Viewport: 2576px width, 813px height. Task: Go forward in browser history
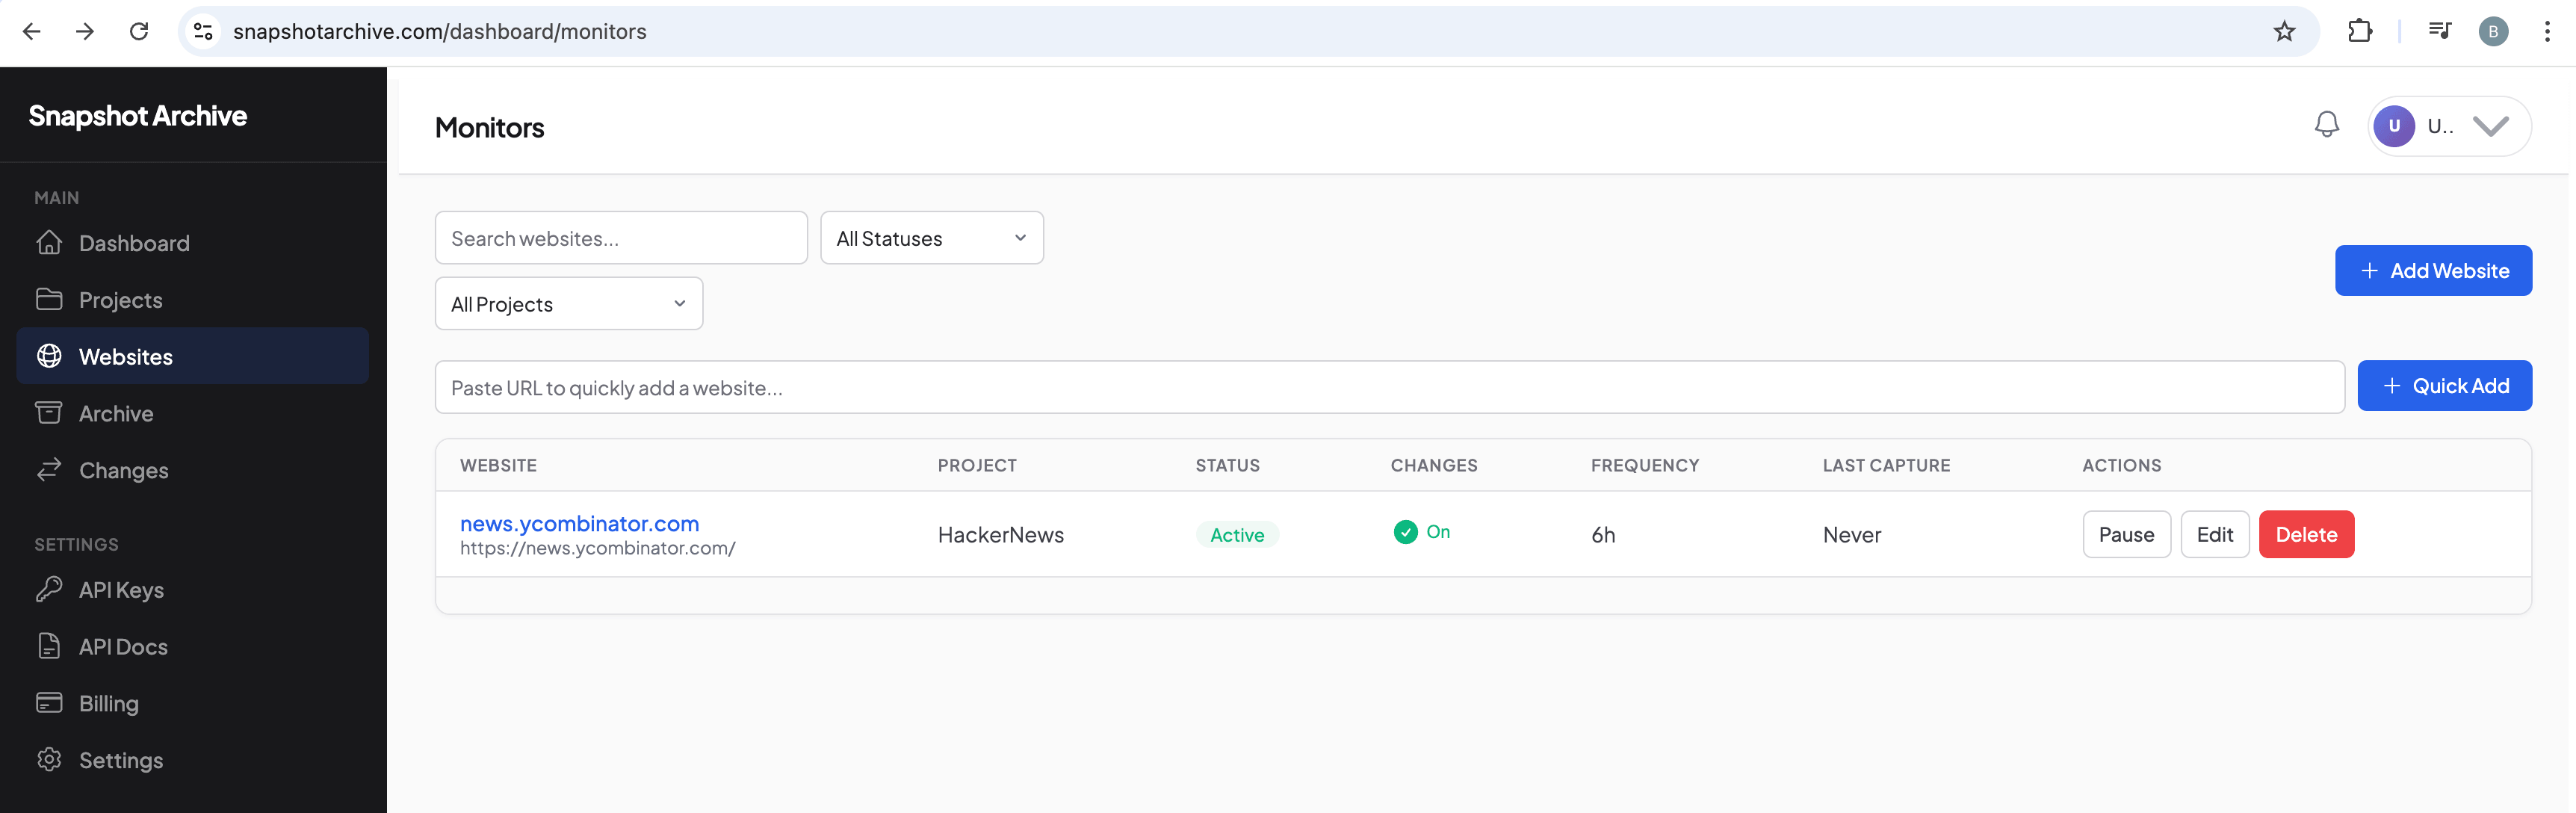(x=85, y=31)
